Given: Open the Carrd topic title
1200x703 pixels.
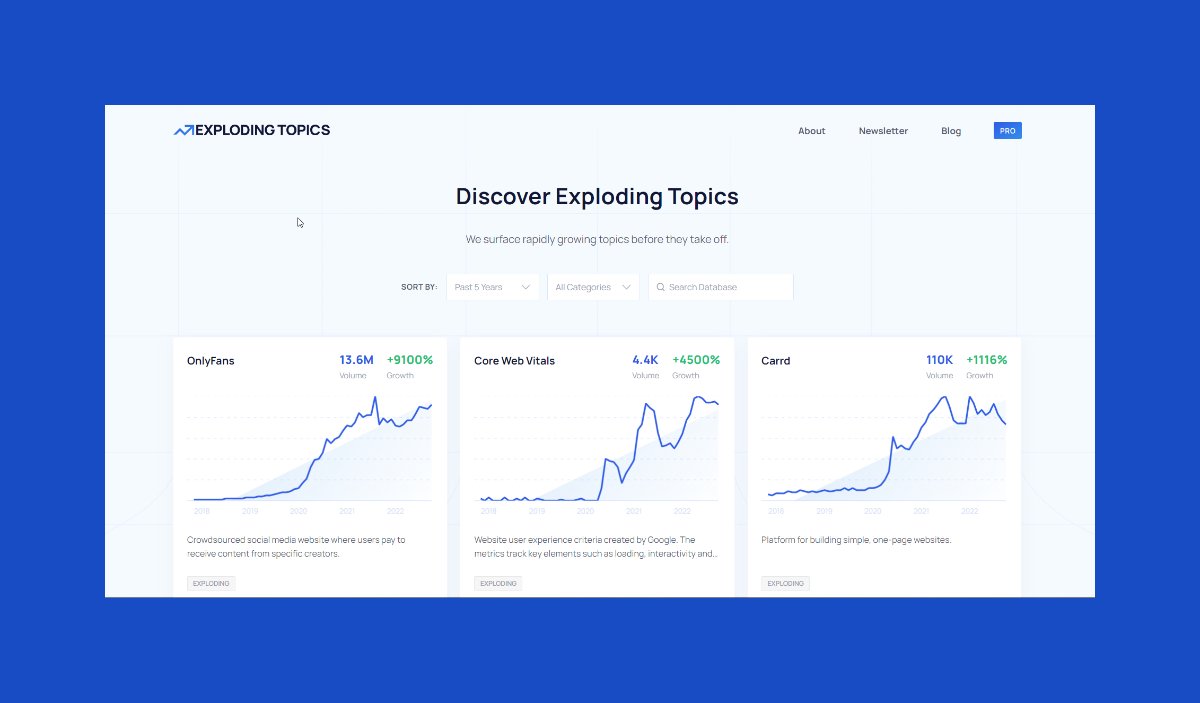Looking at the screenshot, I should [x=776, y=361].
